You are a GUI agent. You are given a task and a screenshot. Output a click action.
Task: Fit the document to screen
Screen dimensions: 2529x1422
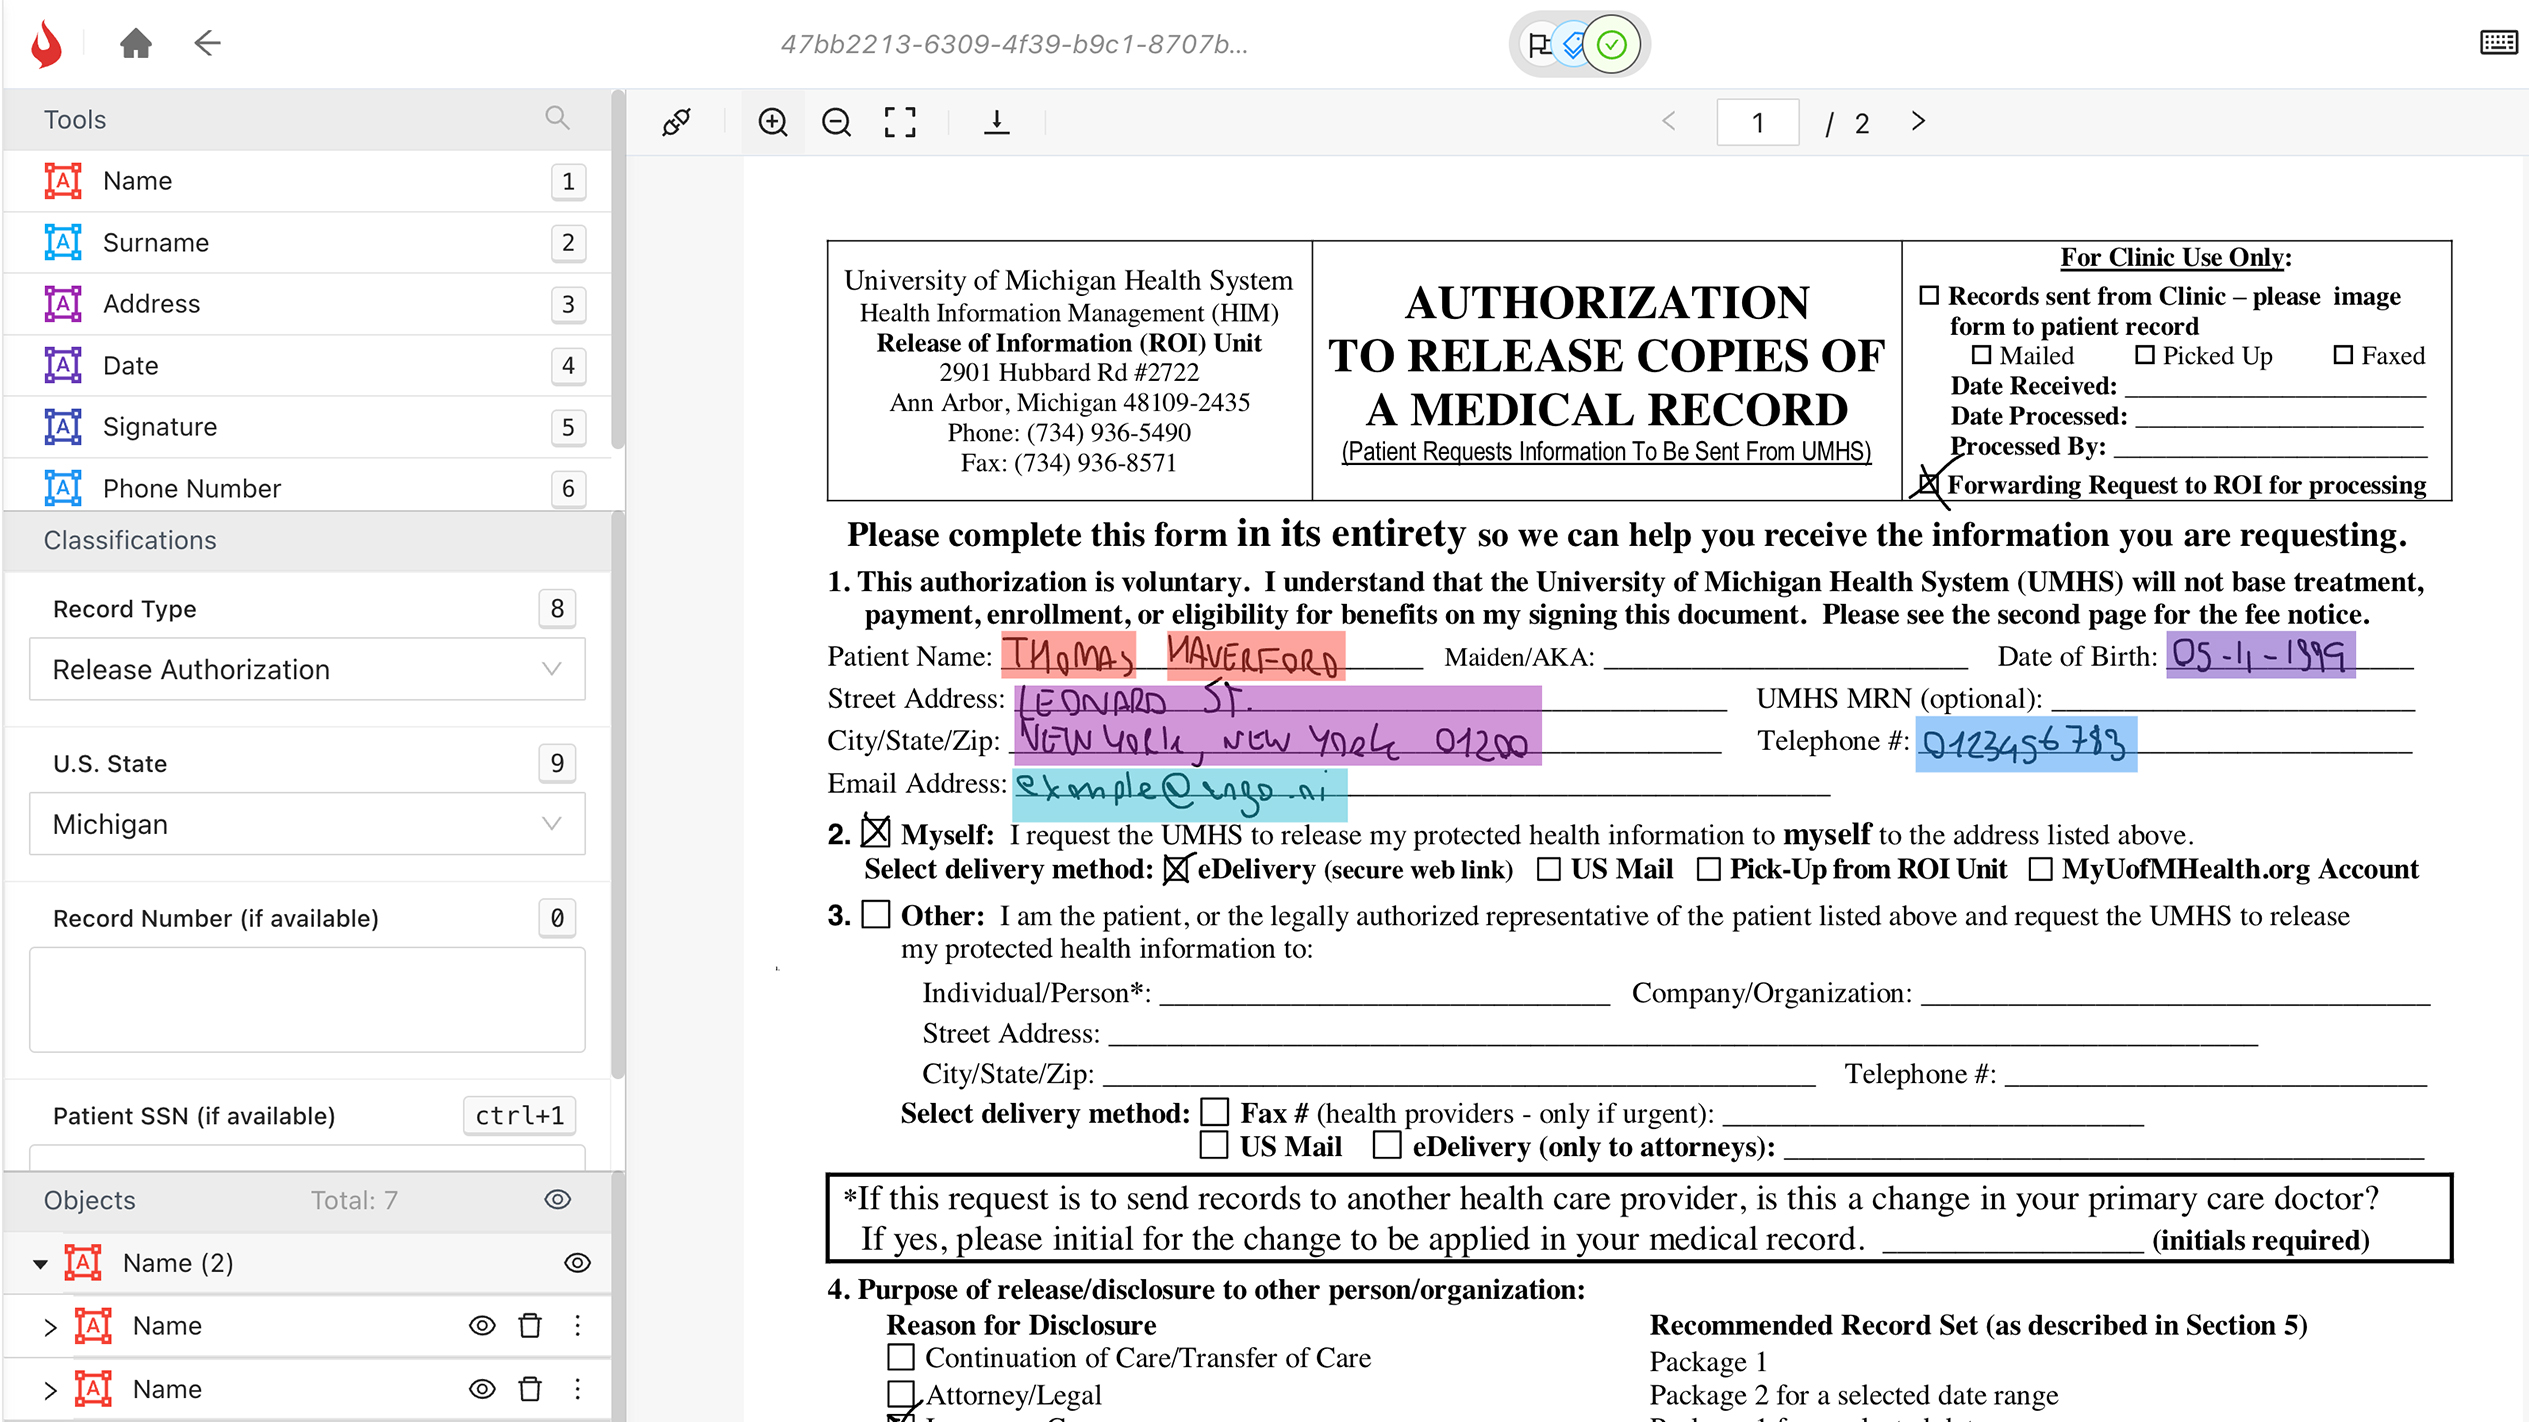[x=900, y=122]
